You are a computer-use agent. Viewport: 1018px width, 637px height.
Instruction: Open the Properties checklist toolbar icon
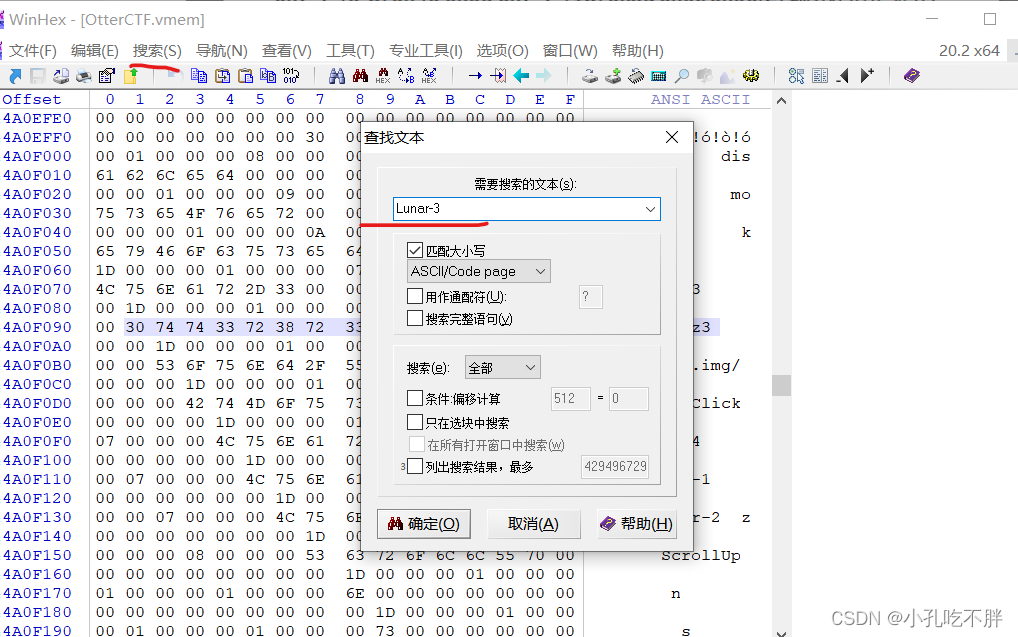pos(106,76)
